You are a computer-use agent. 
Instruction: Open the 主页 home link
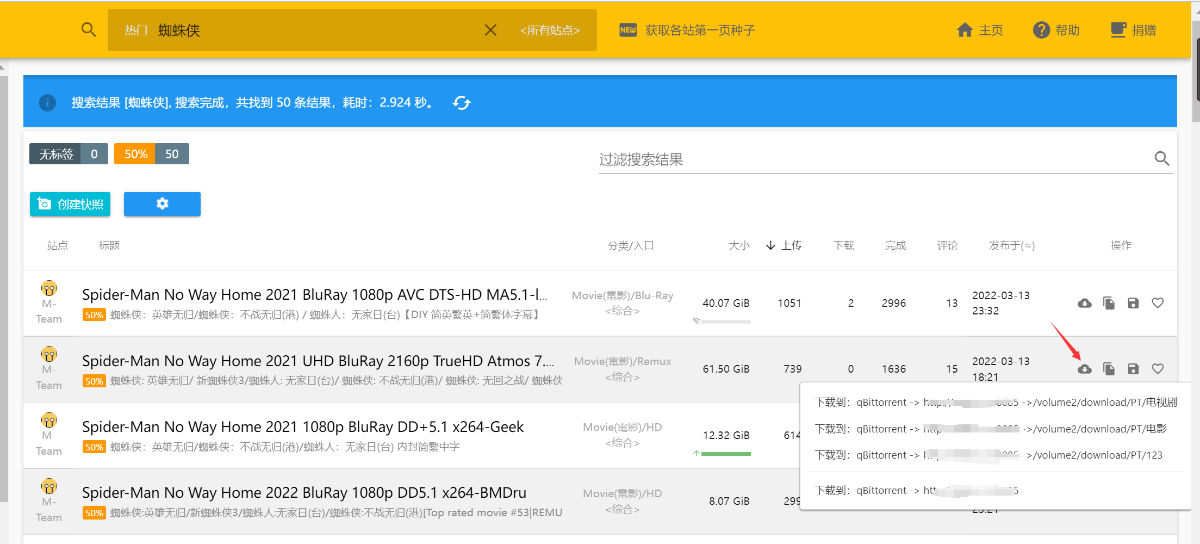click(x=980, y=30)
